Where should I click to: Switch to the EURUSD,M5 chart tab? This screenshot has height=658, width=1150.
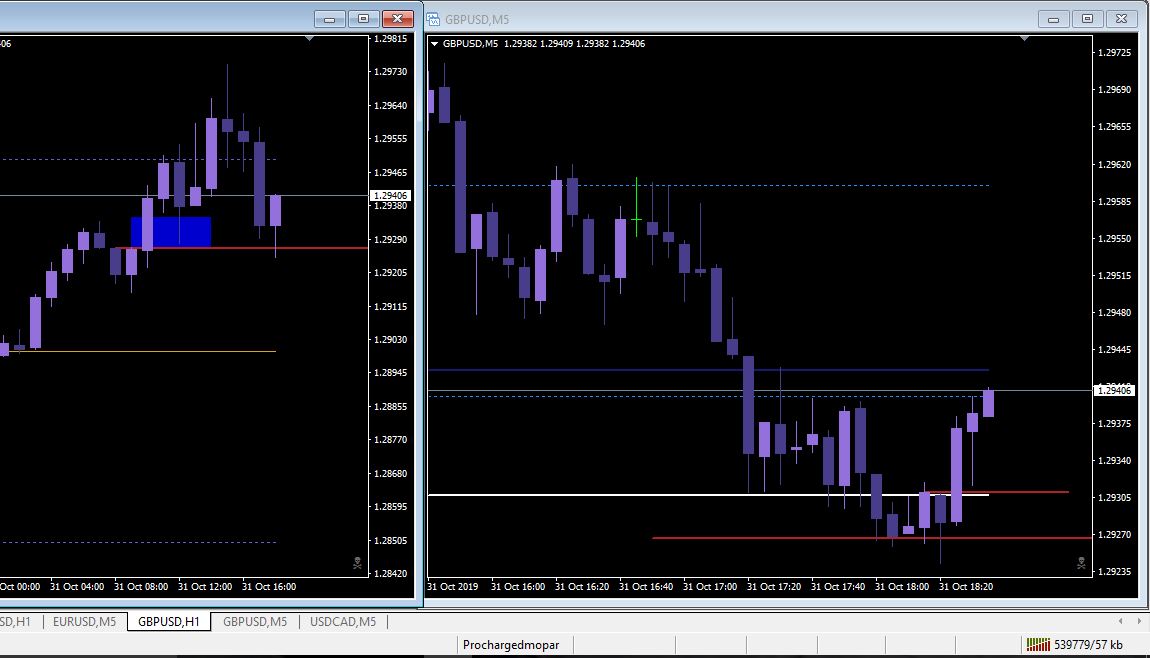pos(84,622)
